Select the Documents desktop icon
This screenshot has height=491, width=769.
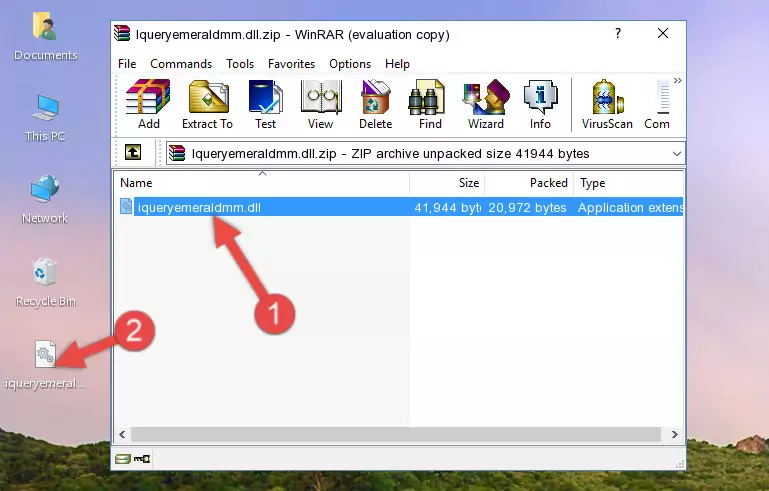45,37
